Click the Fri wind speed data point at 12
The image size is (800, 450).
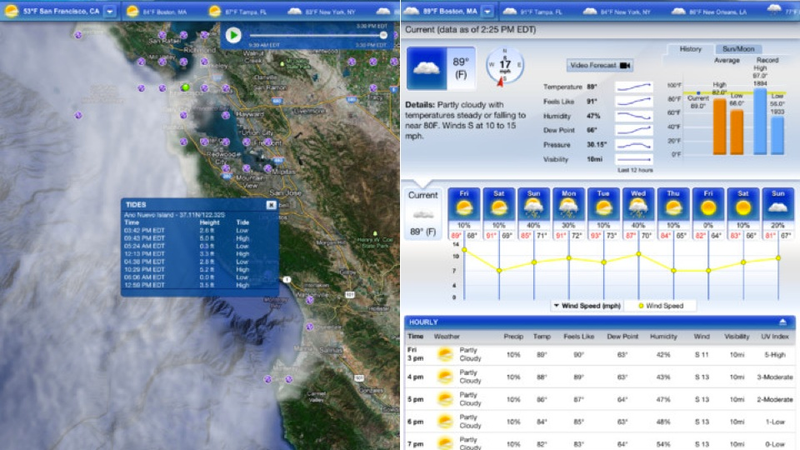[x=464, y=250]
